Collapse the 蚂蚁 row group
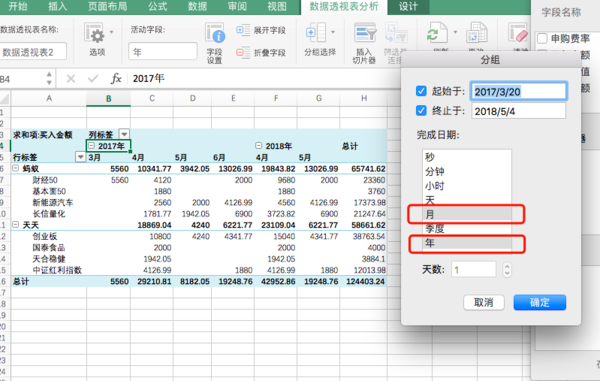This screenshot has width=600, height=381. pyautogui.click(x=16, y=168)
